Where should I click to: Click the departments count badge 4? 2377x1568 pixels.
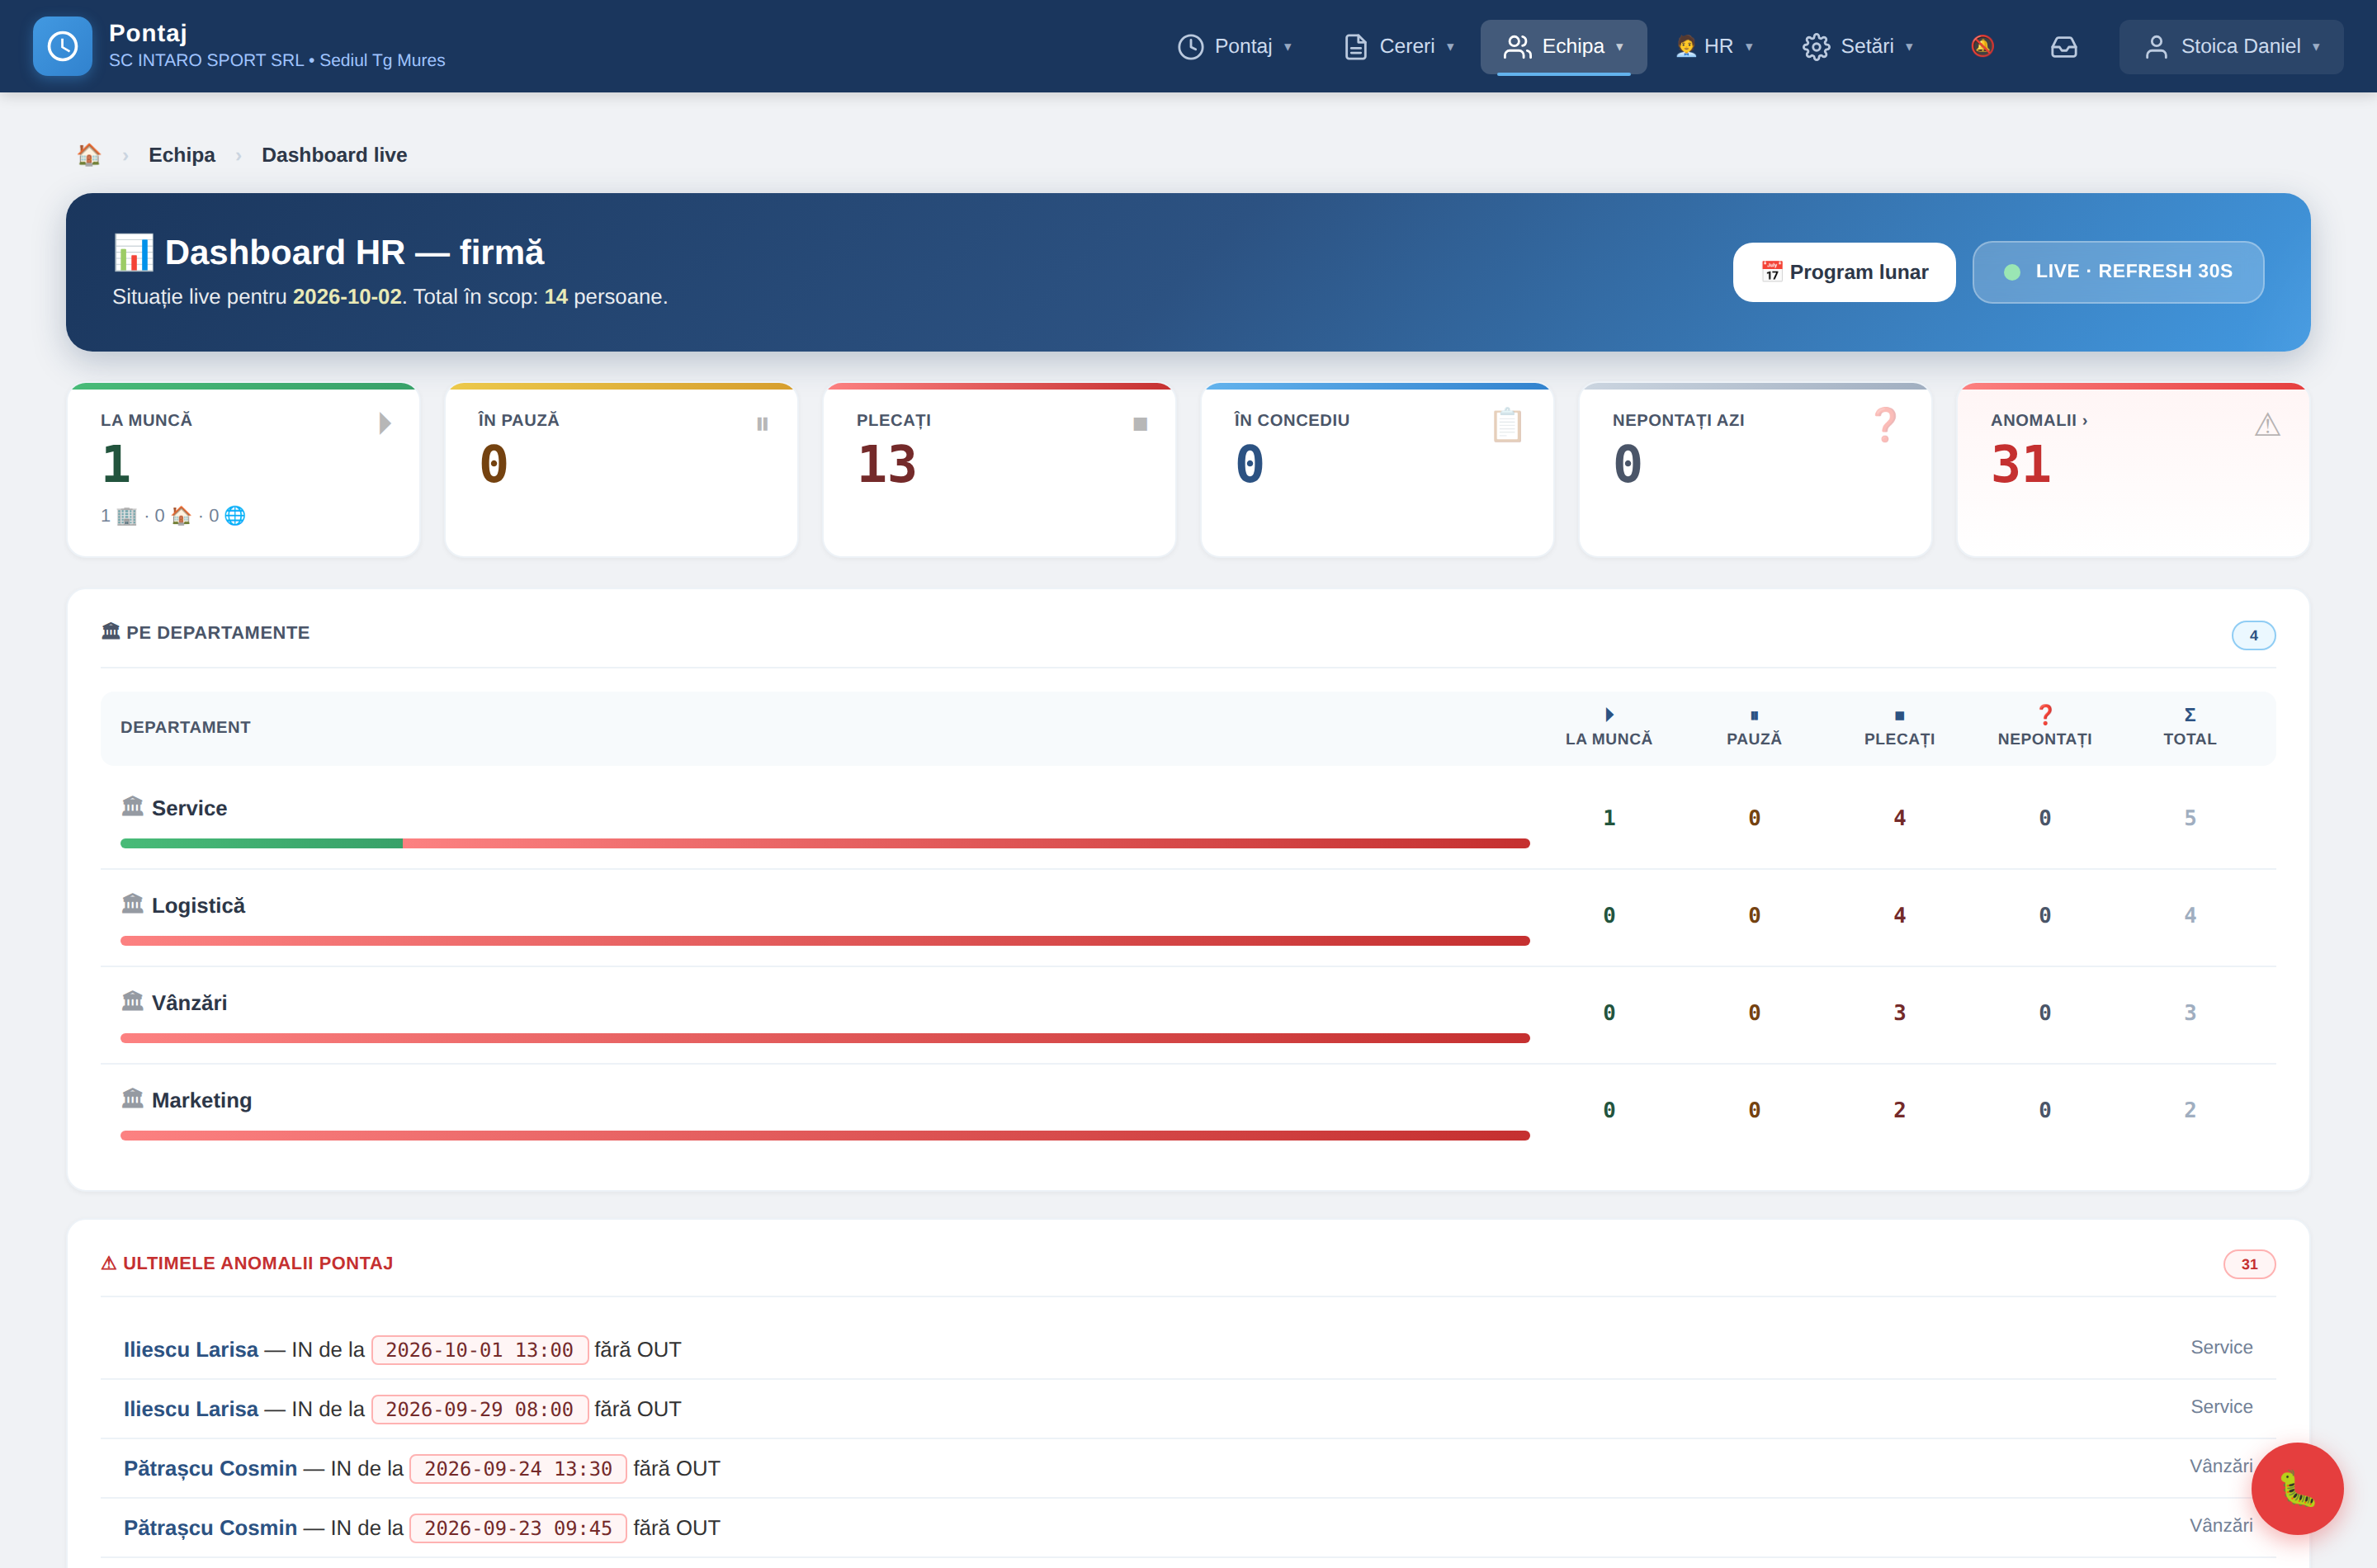point(2253,635)
